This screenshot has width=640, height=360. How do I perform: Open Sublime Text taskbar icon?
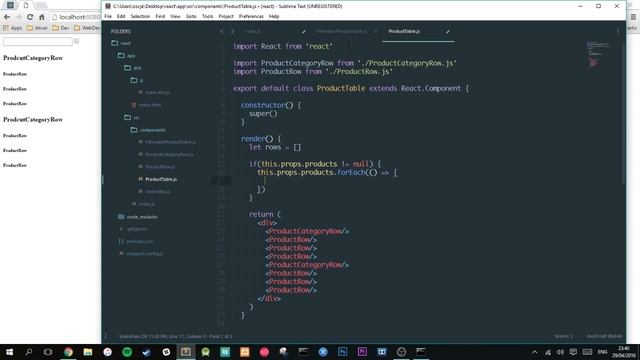pyautogui.click(x=186, y=352)
